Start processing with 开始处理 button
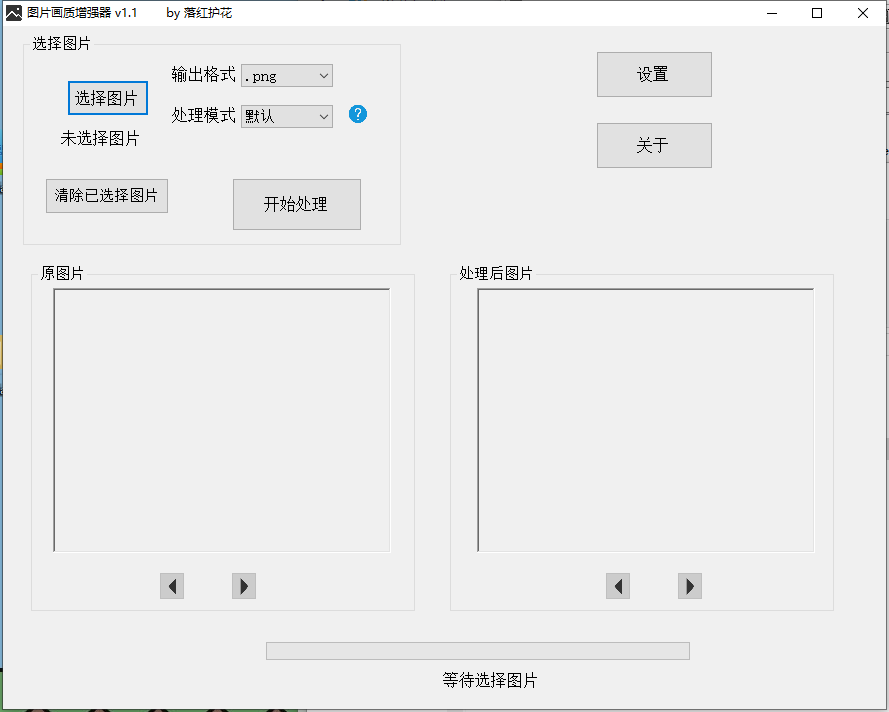 point(297,205)
